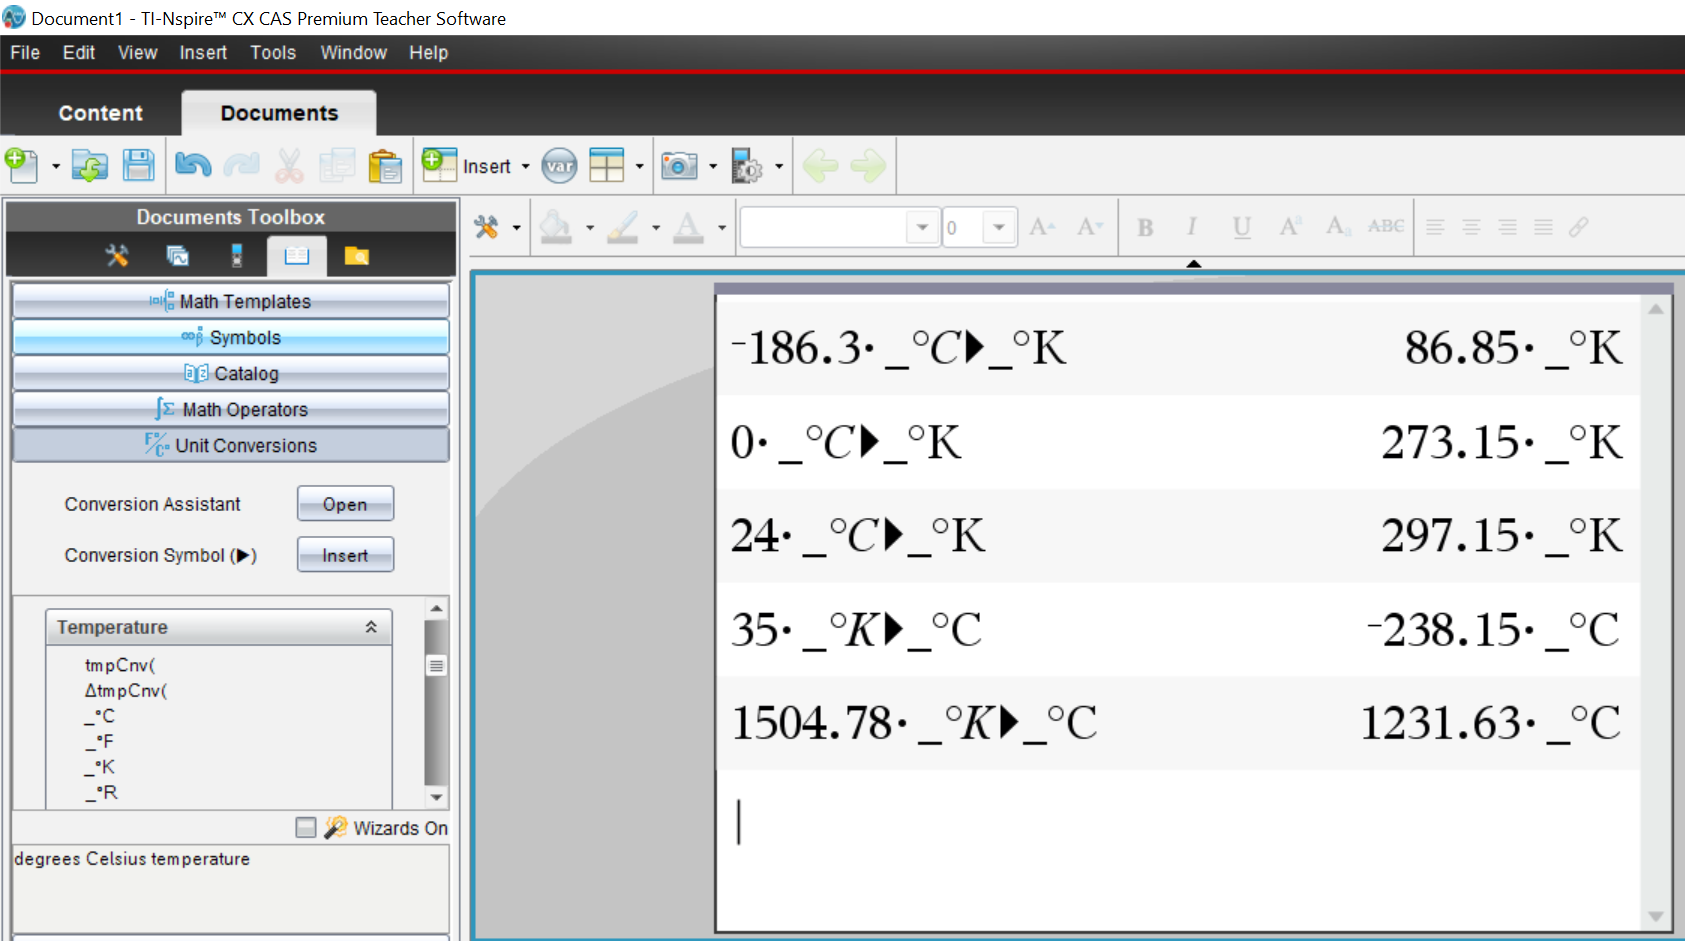Create a new document with the New icon
The width and height of the screenshot is (1685, 941).
coord(22,165)
